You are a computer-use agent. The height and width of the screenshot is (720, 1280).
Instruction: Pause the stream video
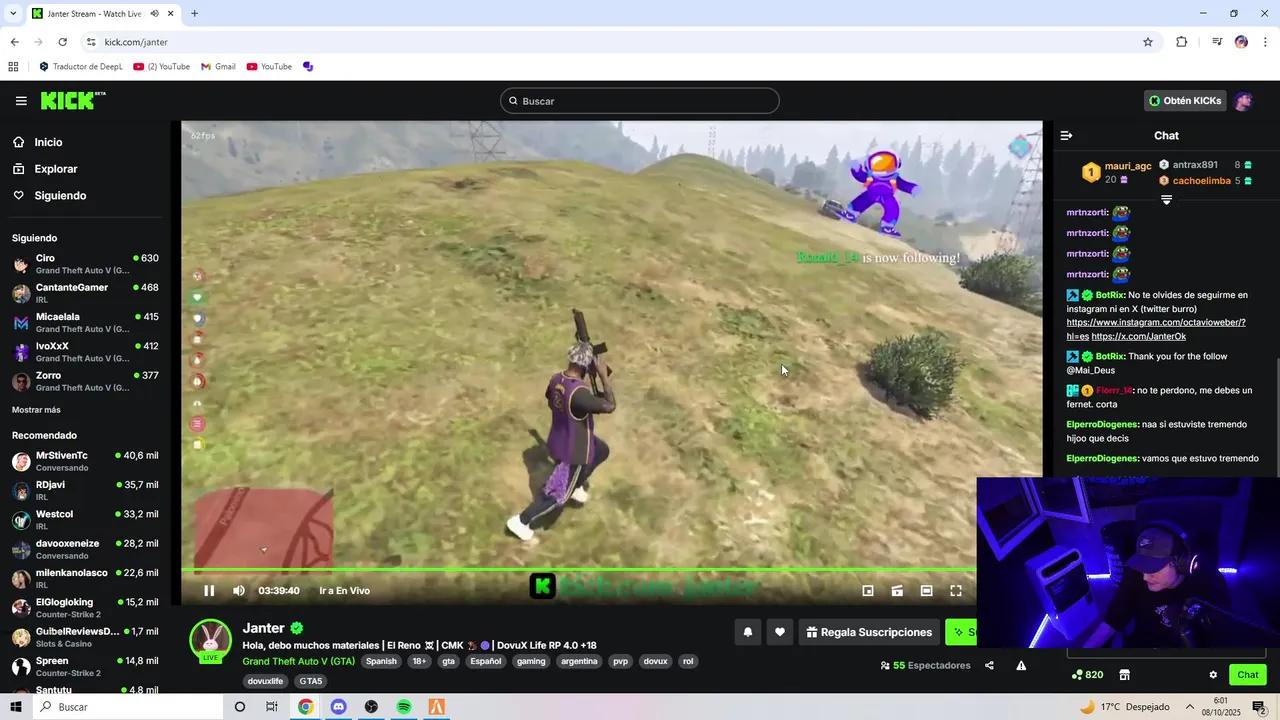pyautogui.click(x=209, y=591)
